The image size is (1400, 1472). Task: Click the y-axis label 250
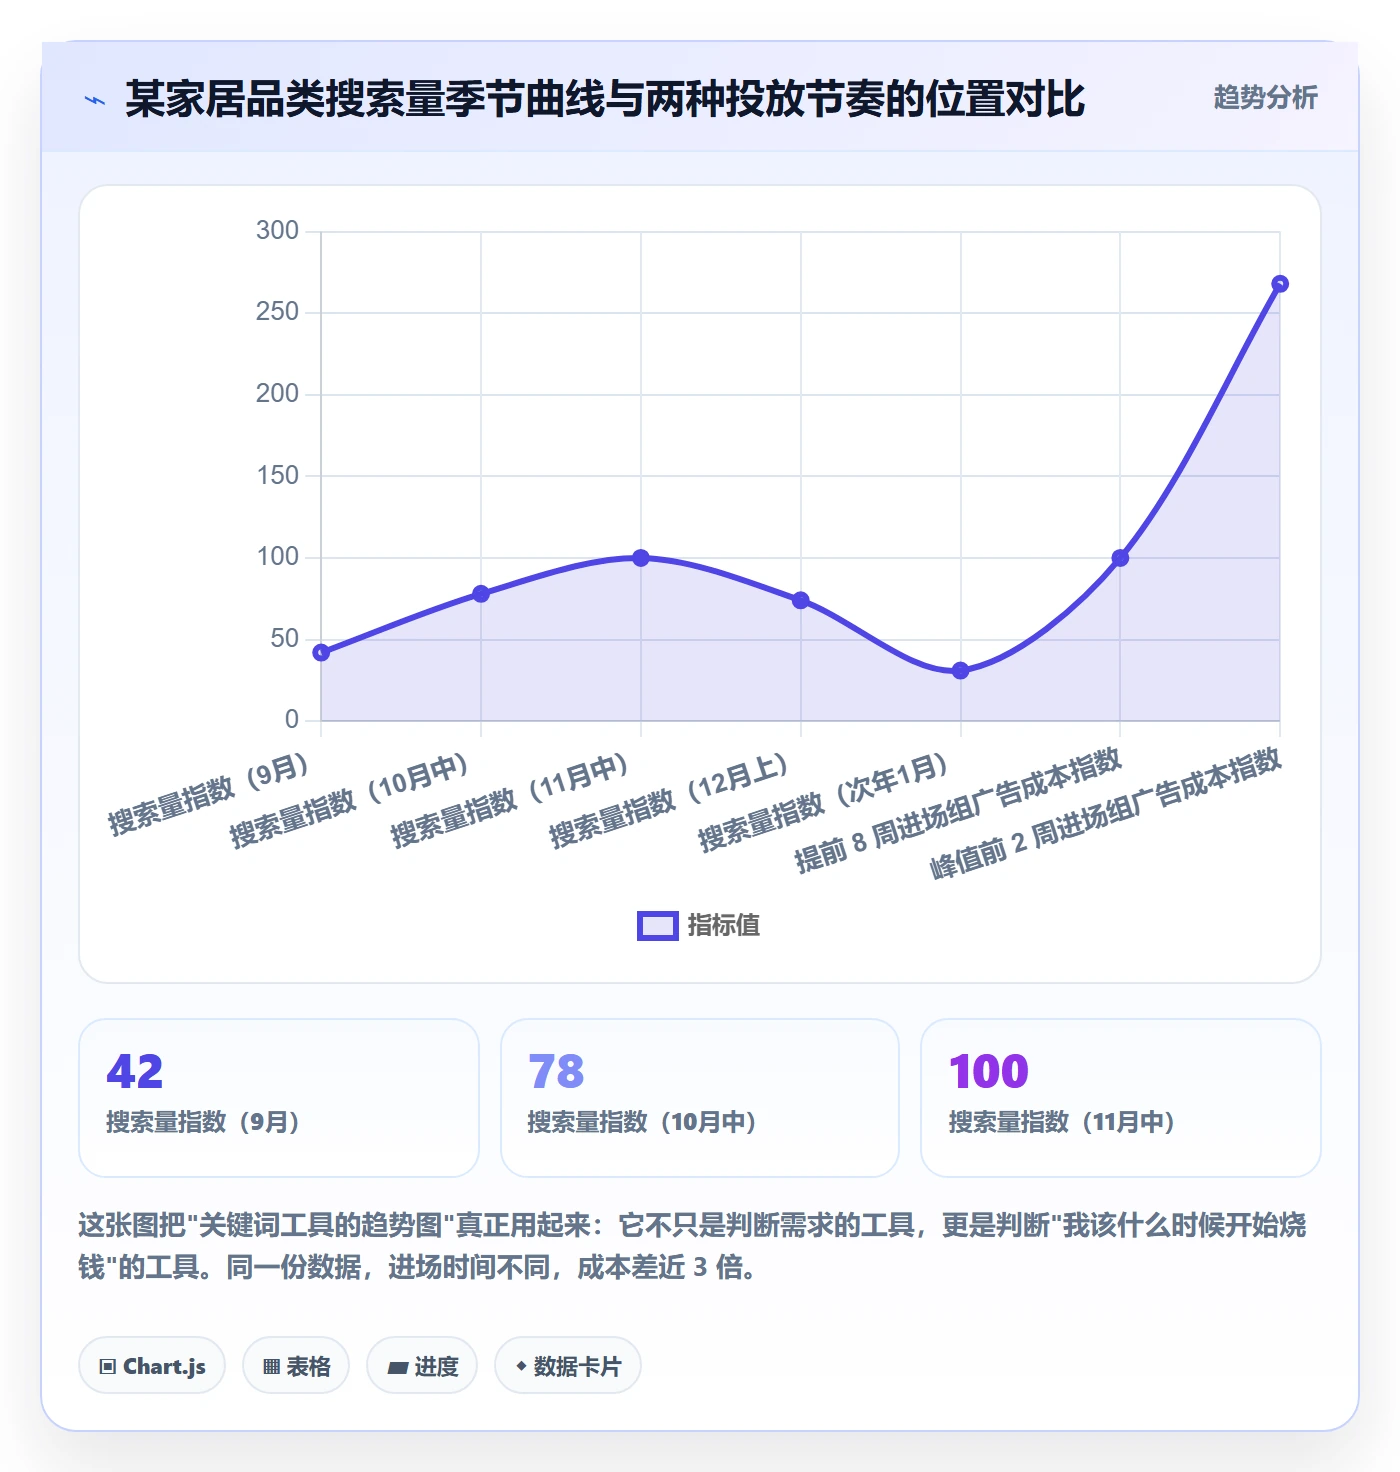pos(277,312)
